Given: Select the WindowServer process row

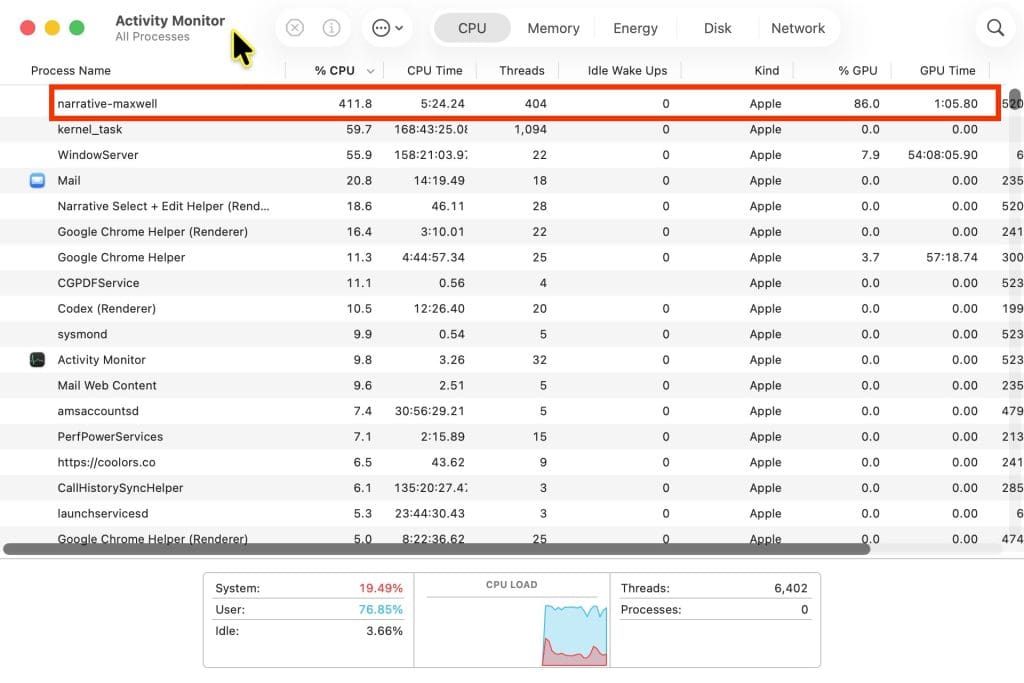Looking at the screenshot, I should click(512, 155).
